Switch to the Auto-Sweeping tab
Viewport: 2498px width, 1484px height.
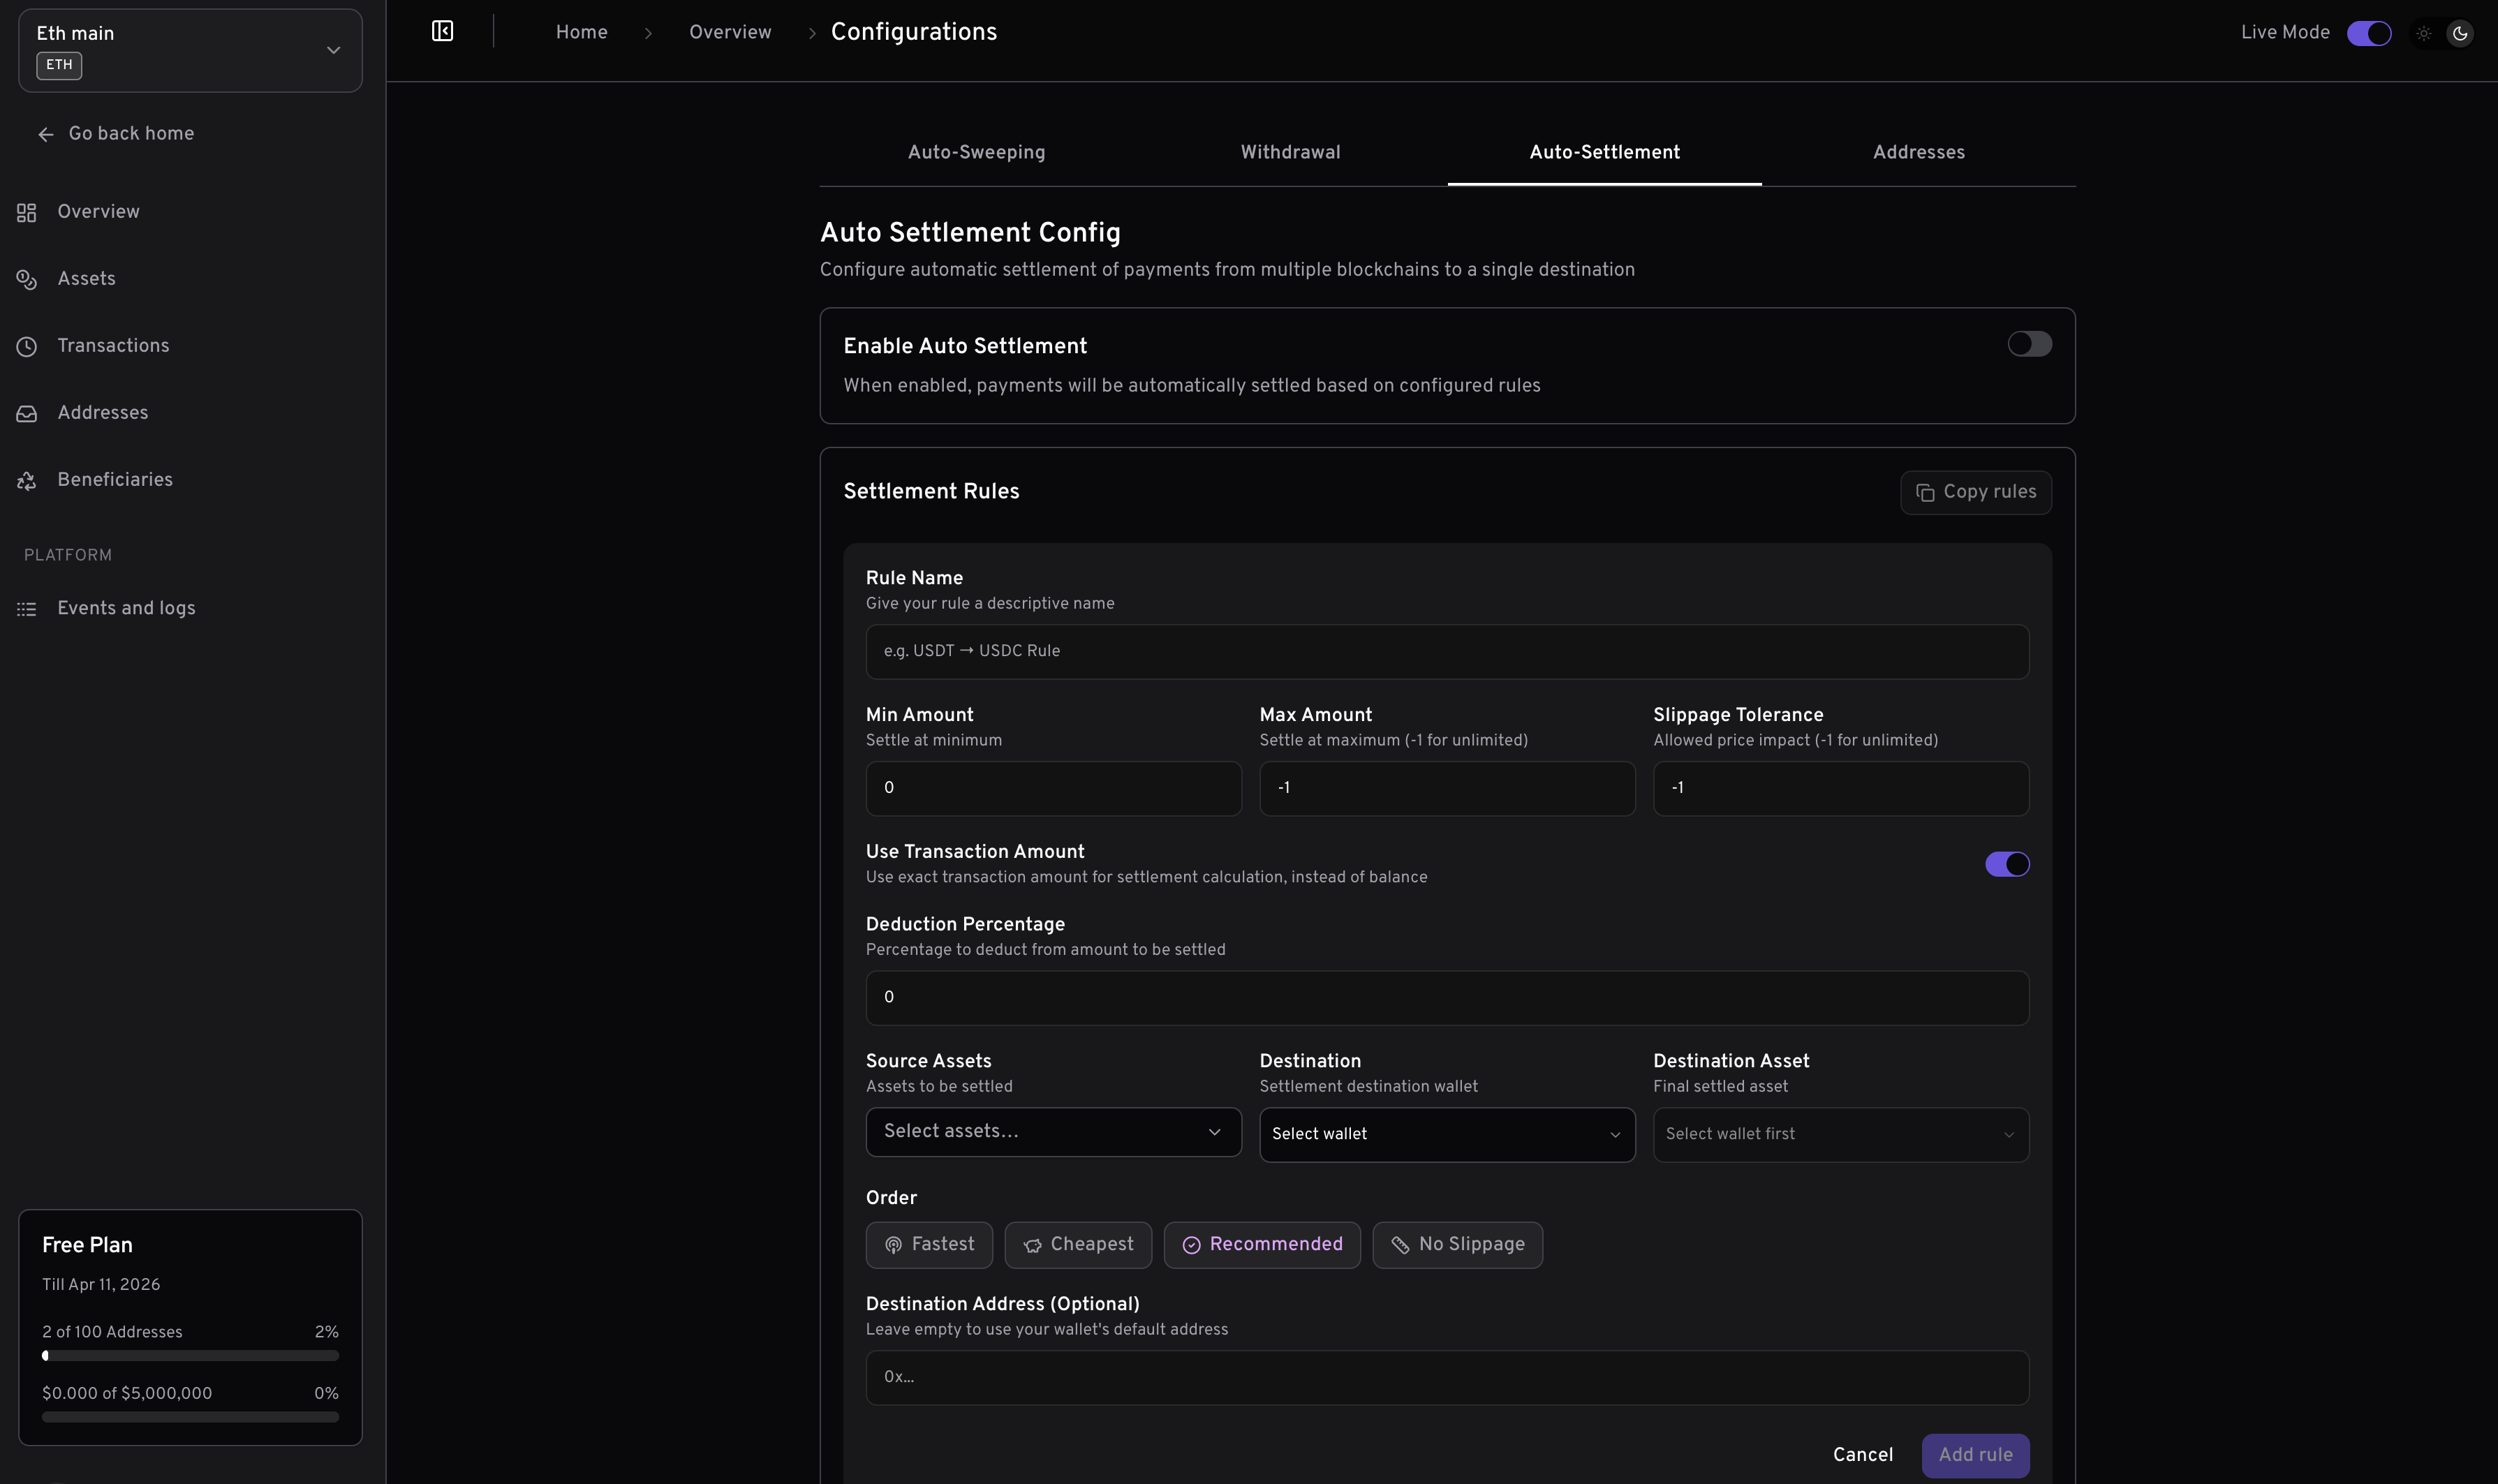point(976,153)
